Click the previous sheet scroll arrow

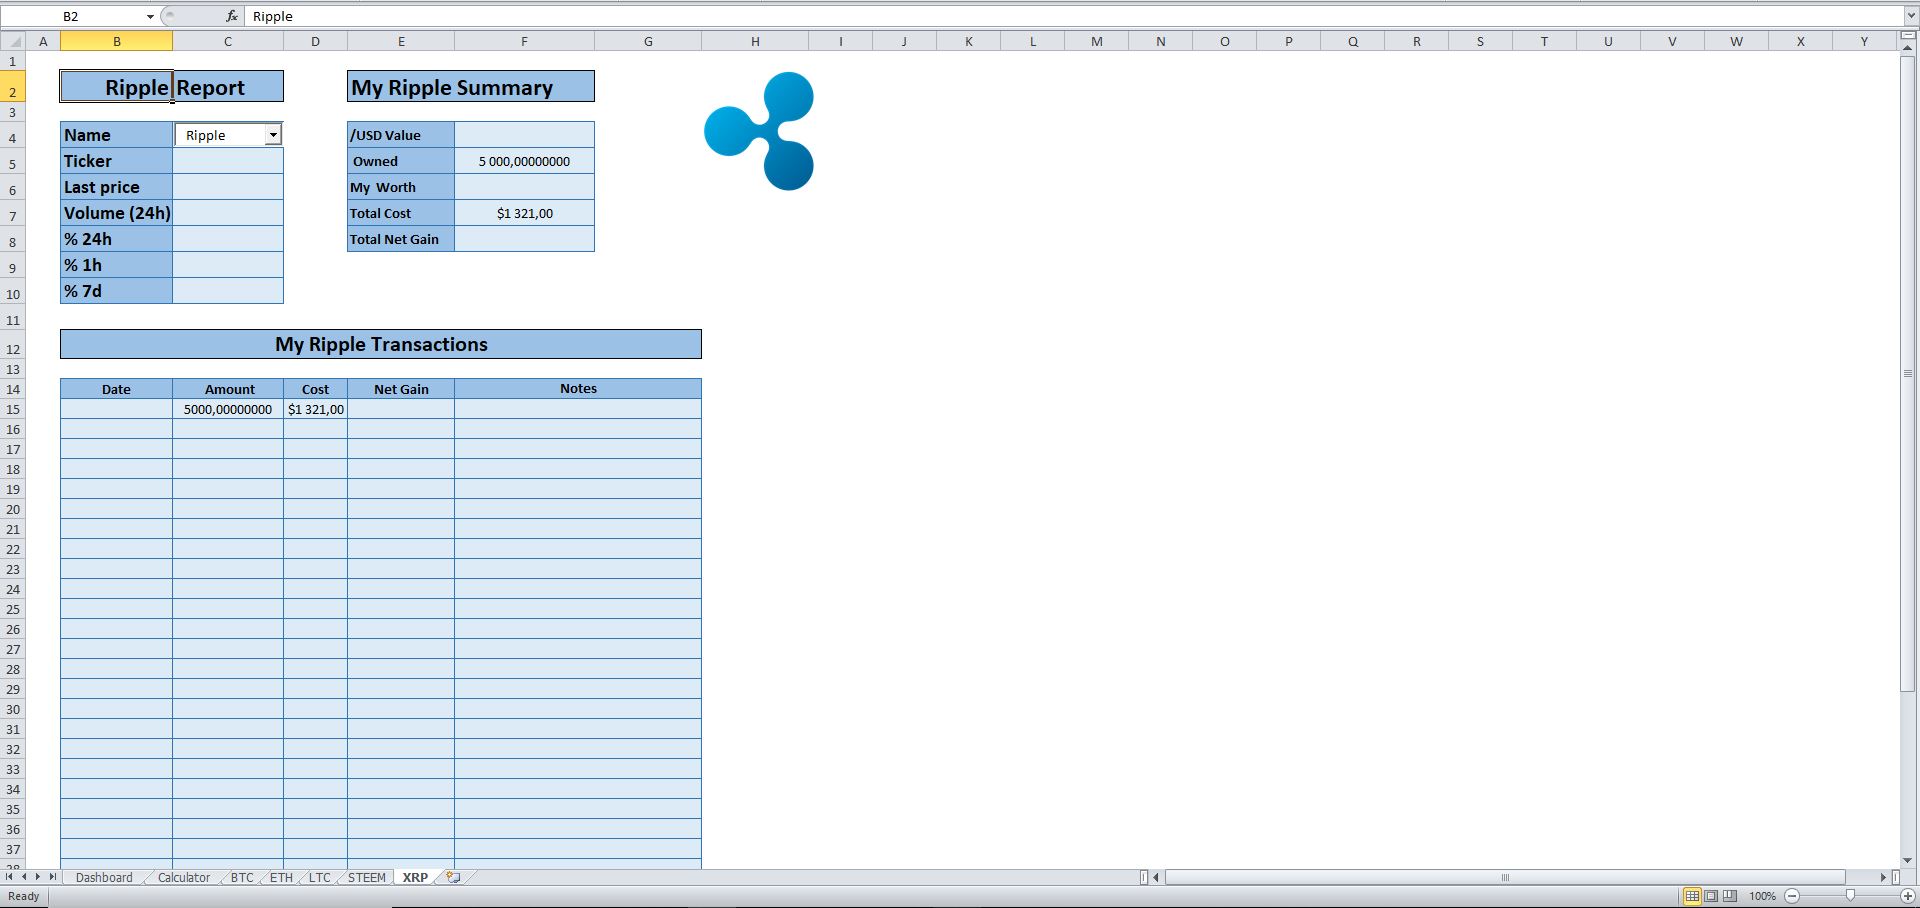(23, 877)
